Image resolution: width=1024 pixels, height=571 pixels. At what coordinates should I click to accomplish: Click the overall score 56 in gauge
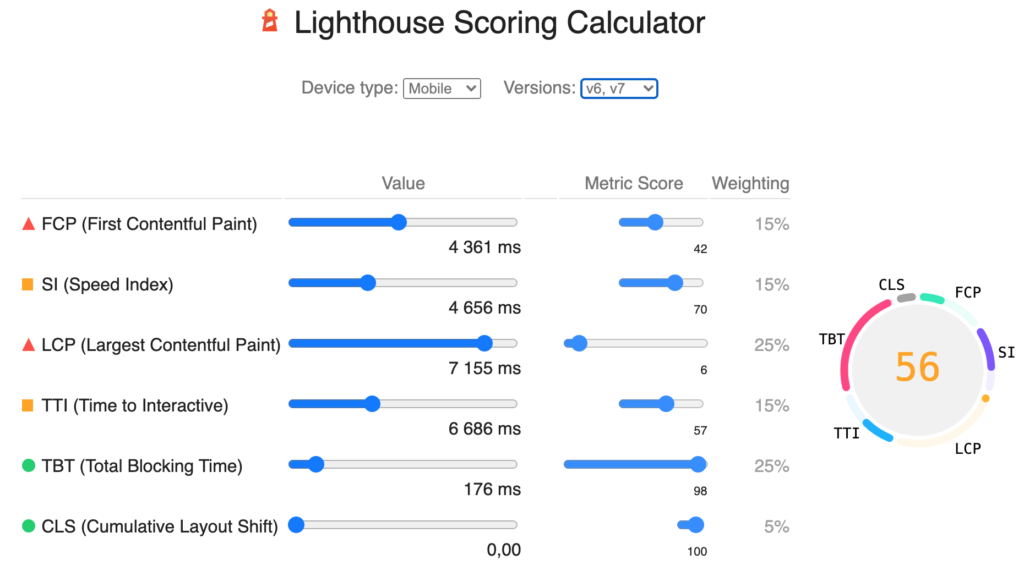click(918, 367)
